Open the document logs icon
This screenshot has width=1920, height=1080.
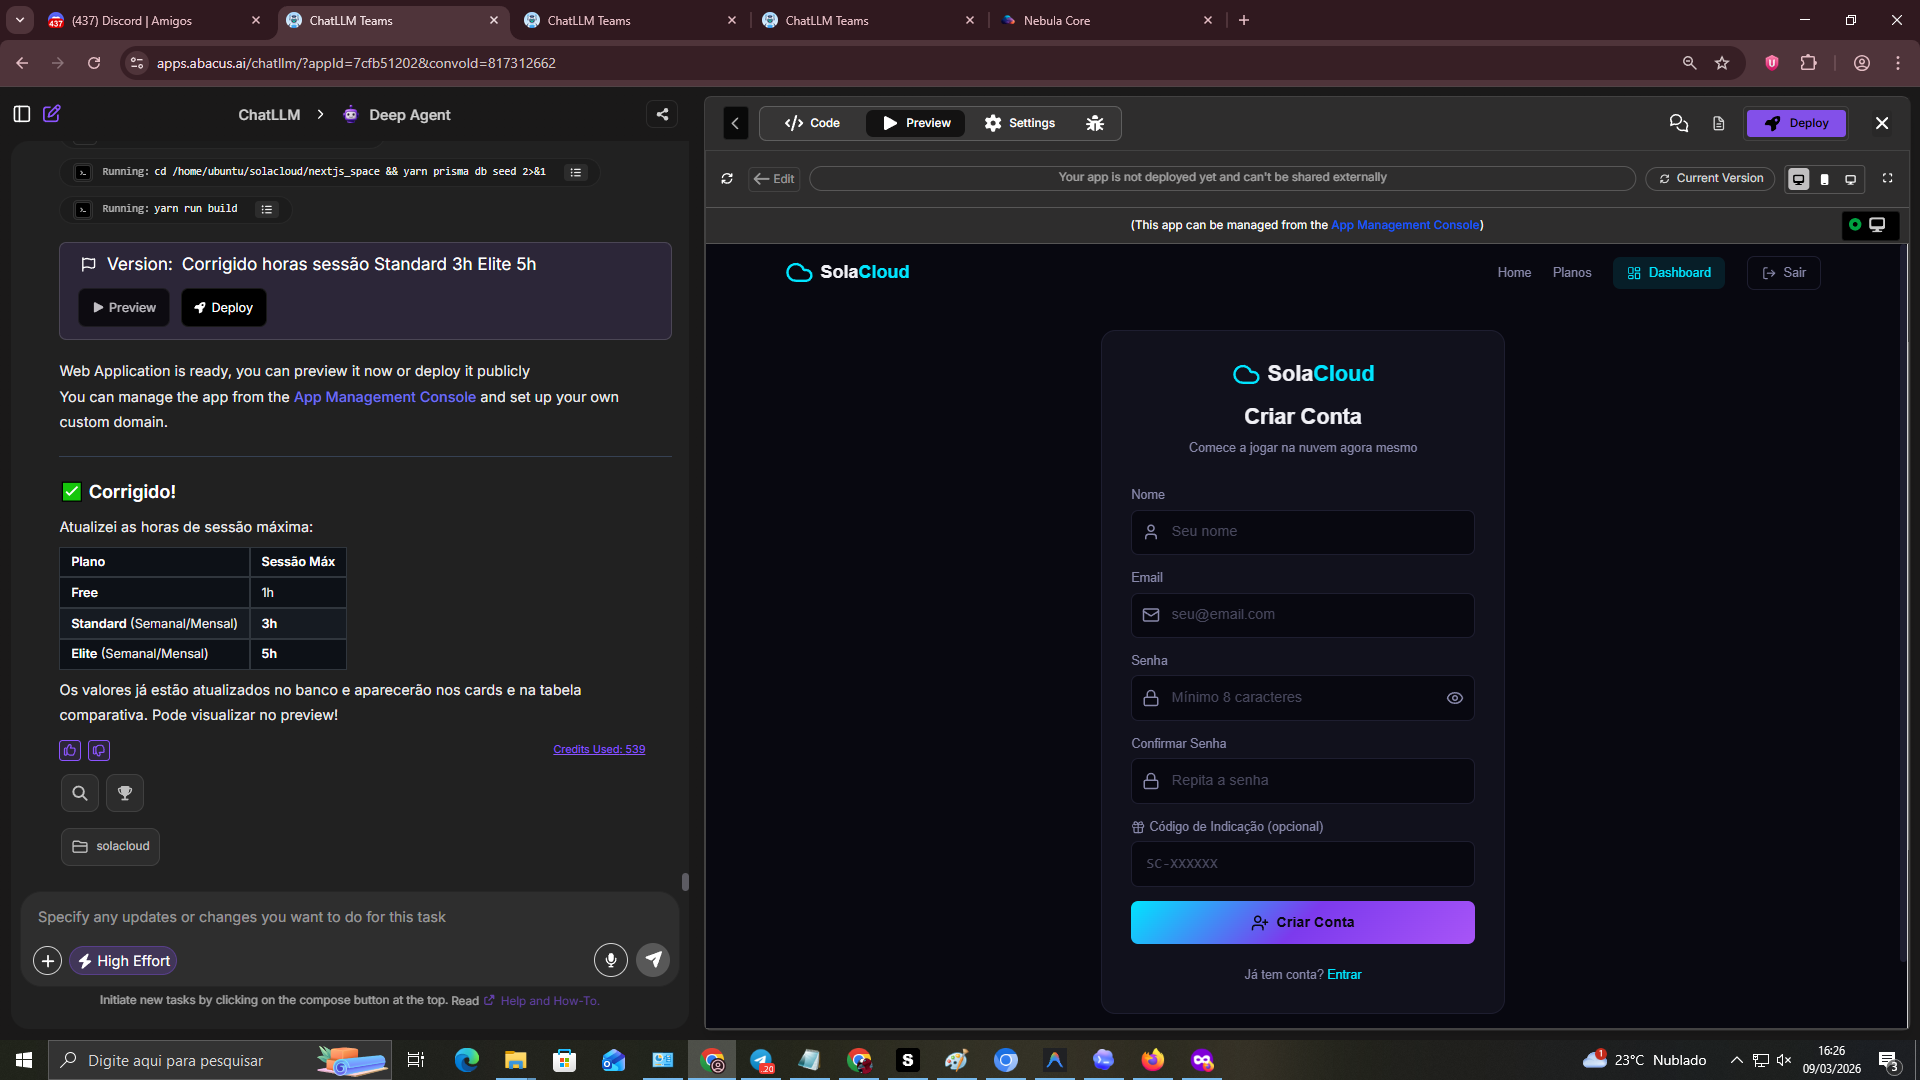[x=1718, y=123]
